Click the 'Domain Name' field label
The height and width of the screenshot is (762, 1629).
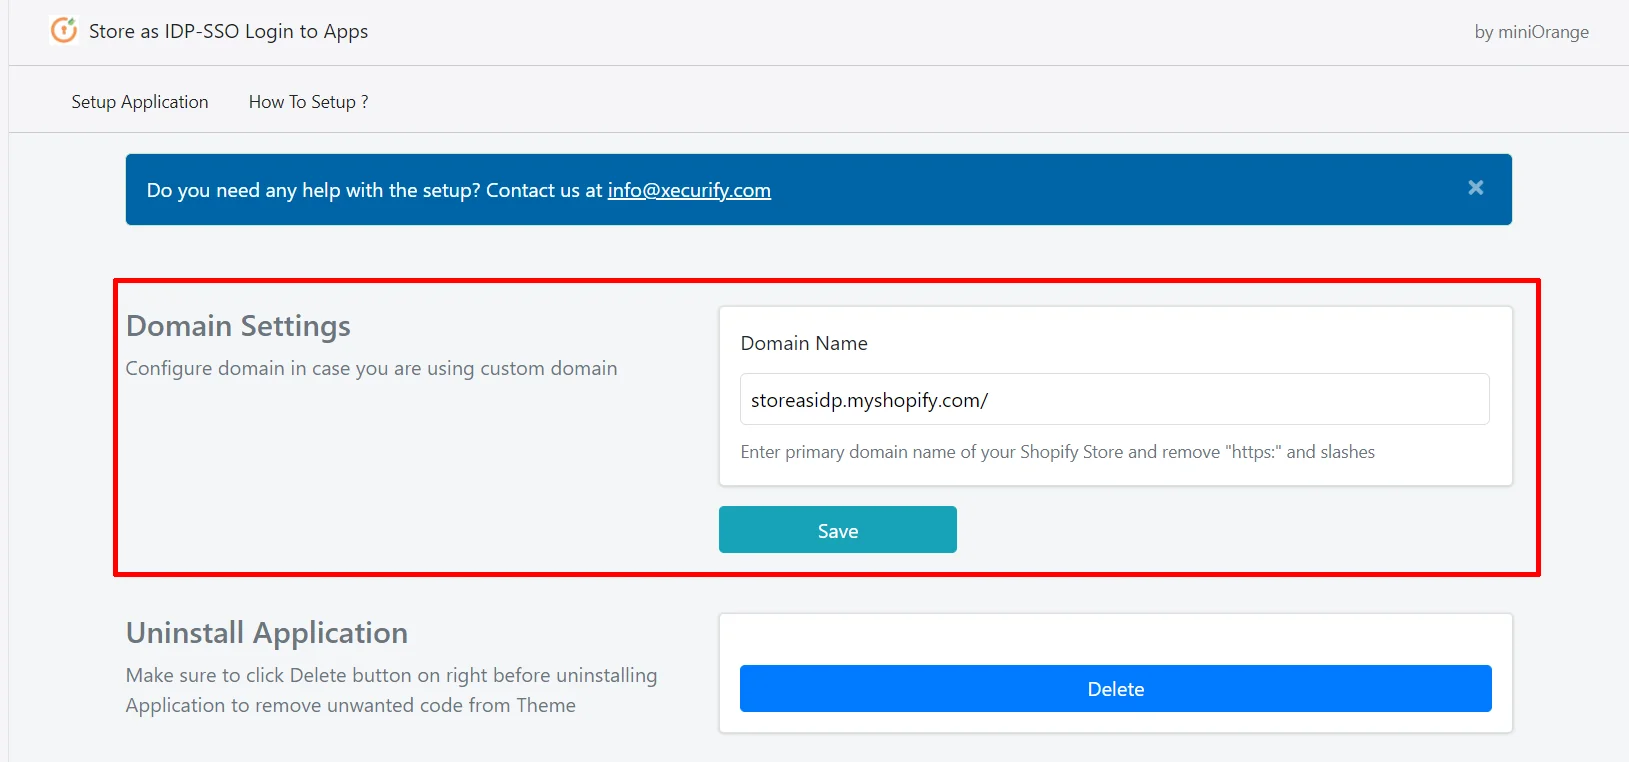804,343
